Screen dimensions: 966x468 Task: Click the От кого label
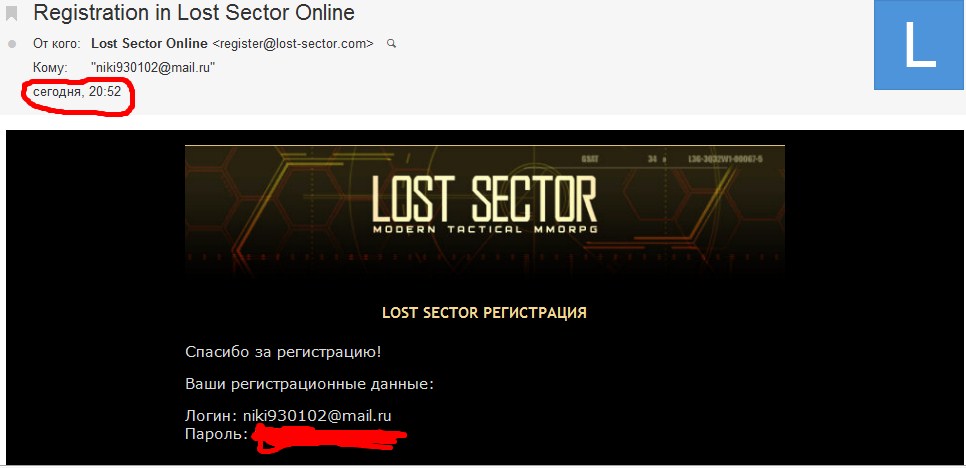57,44
